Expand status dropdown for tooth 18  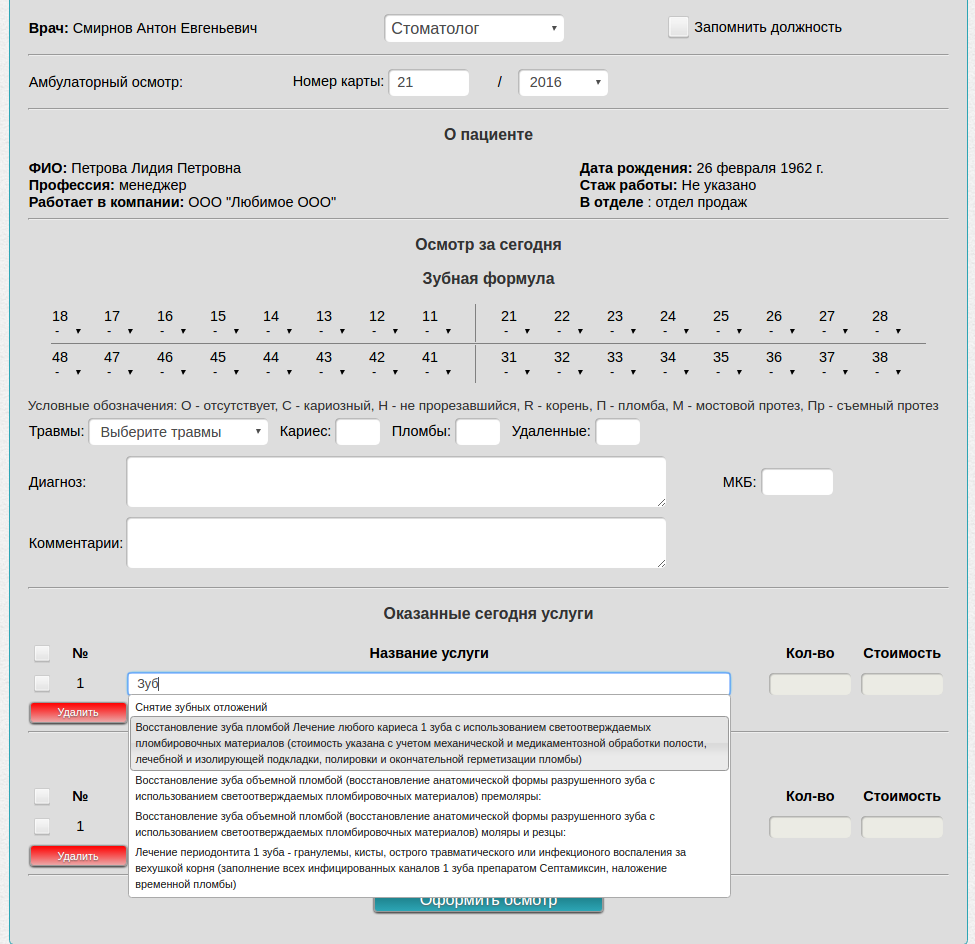(x=68, y=331)
